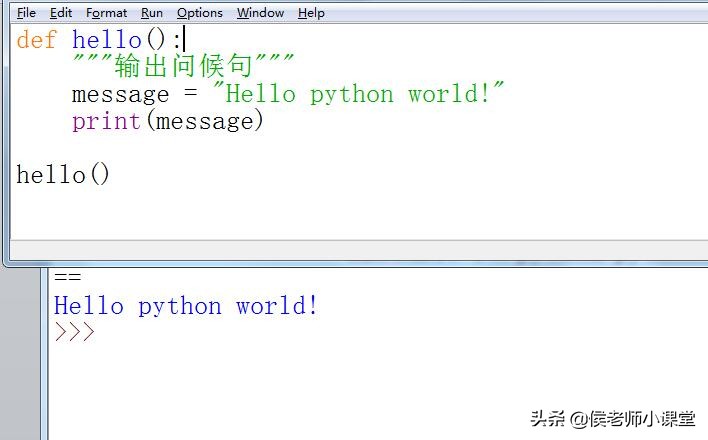Click the editor status bar
The height and width of the screenshot is (440, 708).
(x=359, y=250)
